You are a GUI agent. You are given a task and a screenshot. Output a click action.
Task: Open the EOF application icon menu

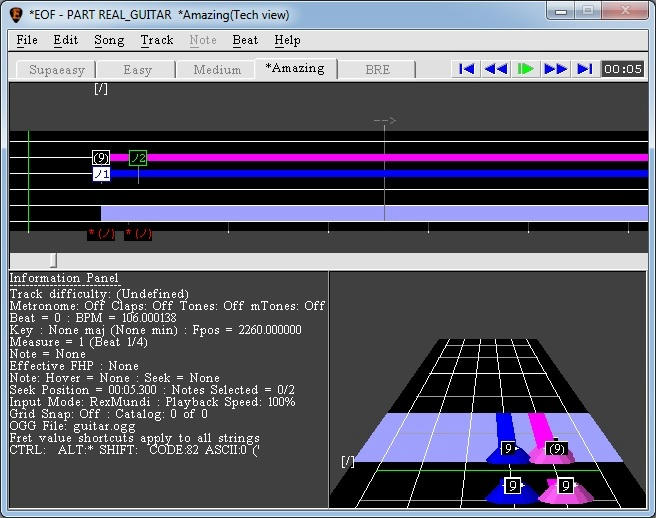[x=16, y=13]
